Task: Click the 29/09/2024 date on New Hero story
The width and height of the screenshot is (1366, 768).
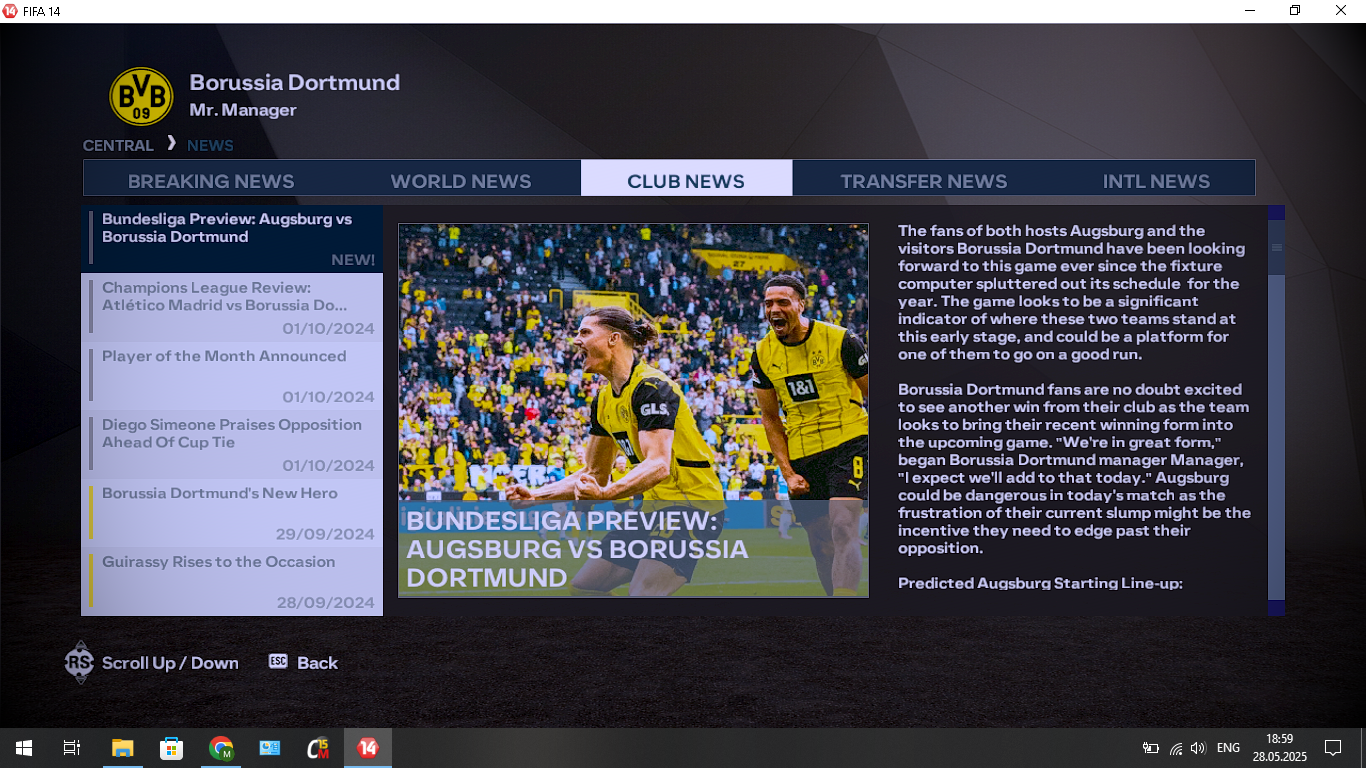Action: (325, 534)
